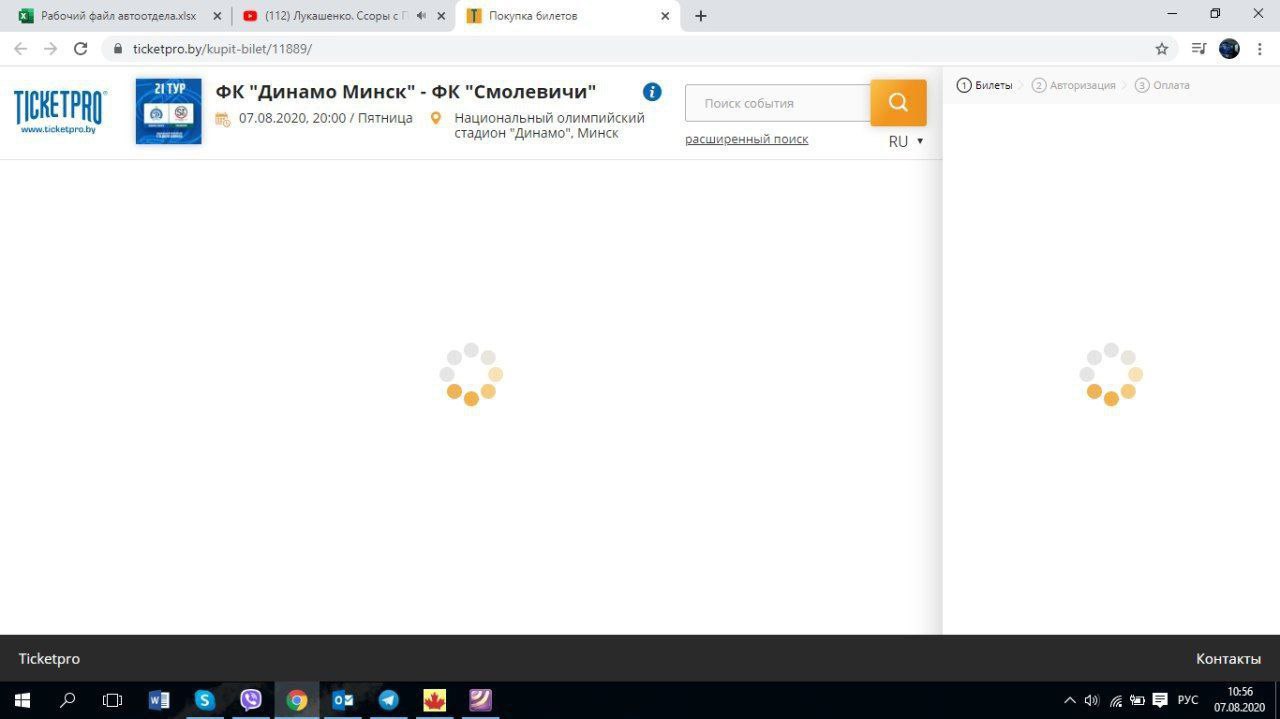Image resolution: width=1280 pixels, height=719 pixels.
Task: Go forward in browser history
Action: pos(50,48)
